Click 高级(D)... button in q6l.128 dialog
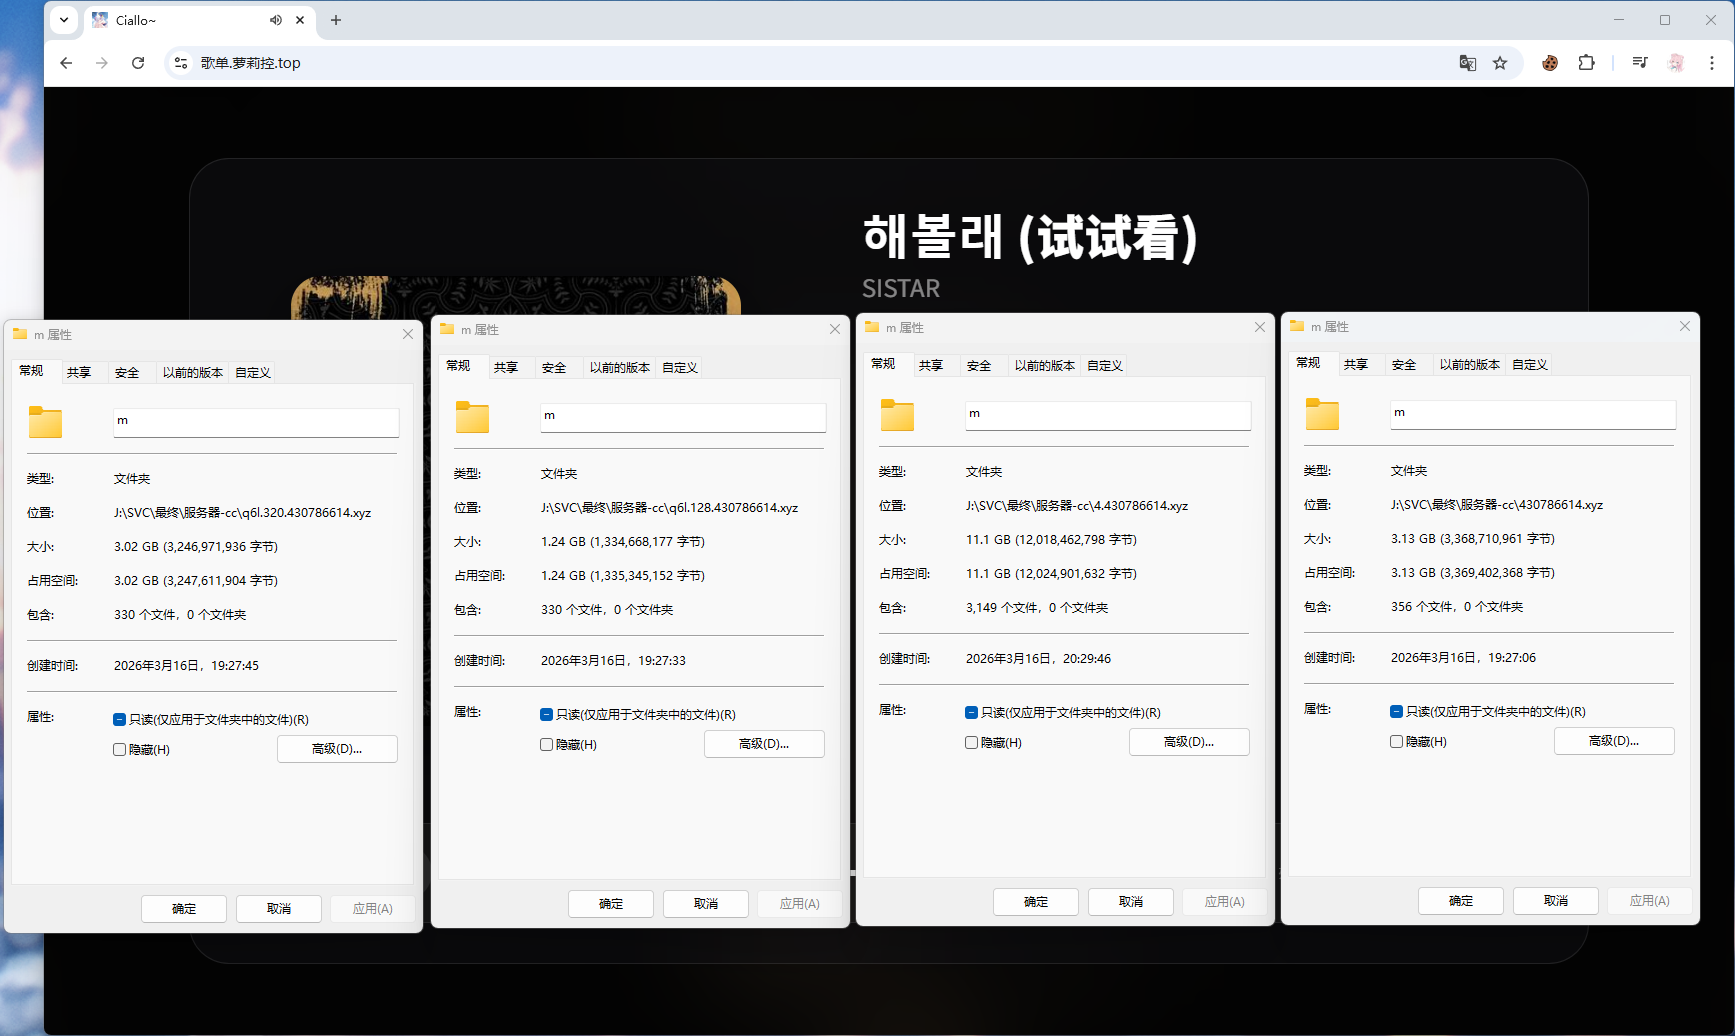Screen dimensions: 1735x1036 pyautogui.click(x=764, y=744)
